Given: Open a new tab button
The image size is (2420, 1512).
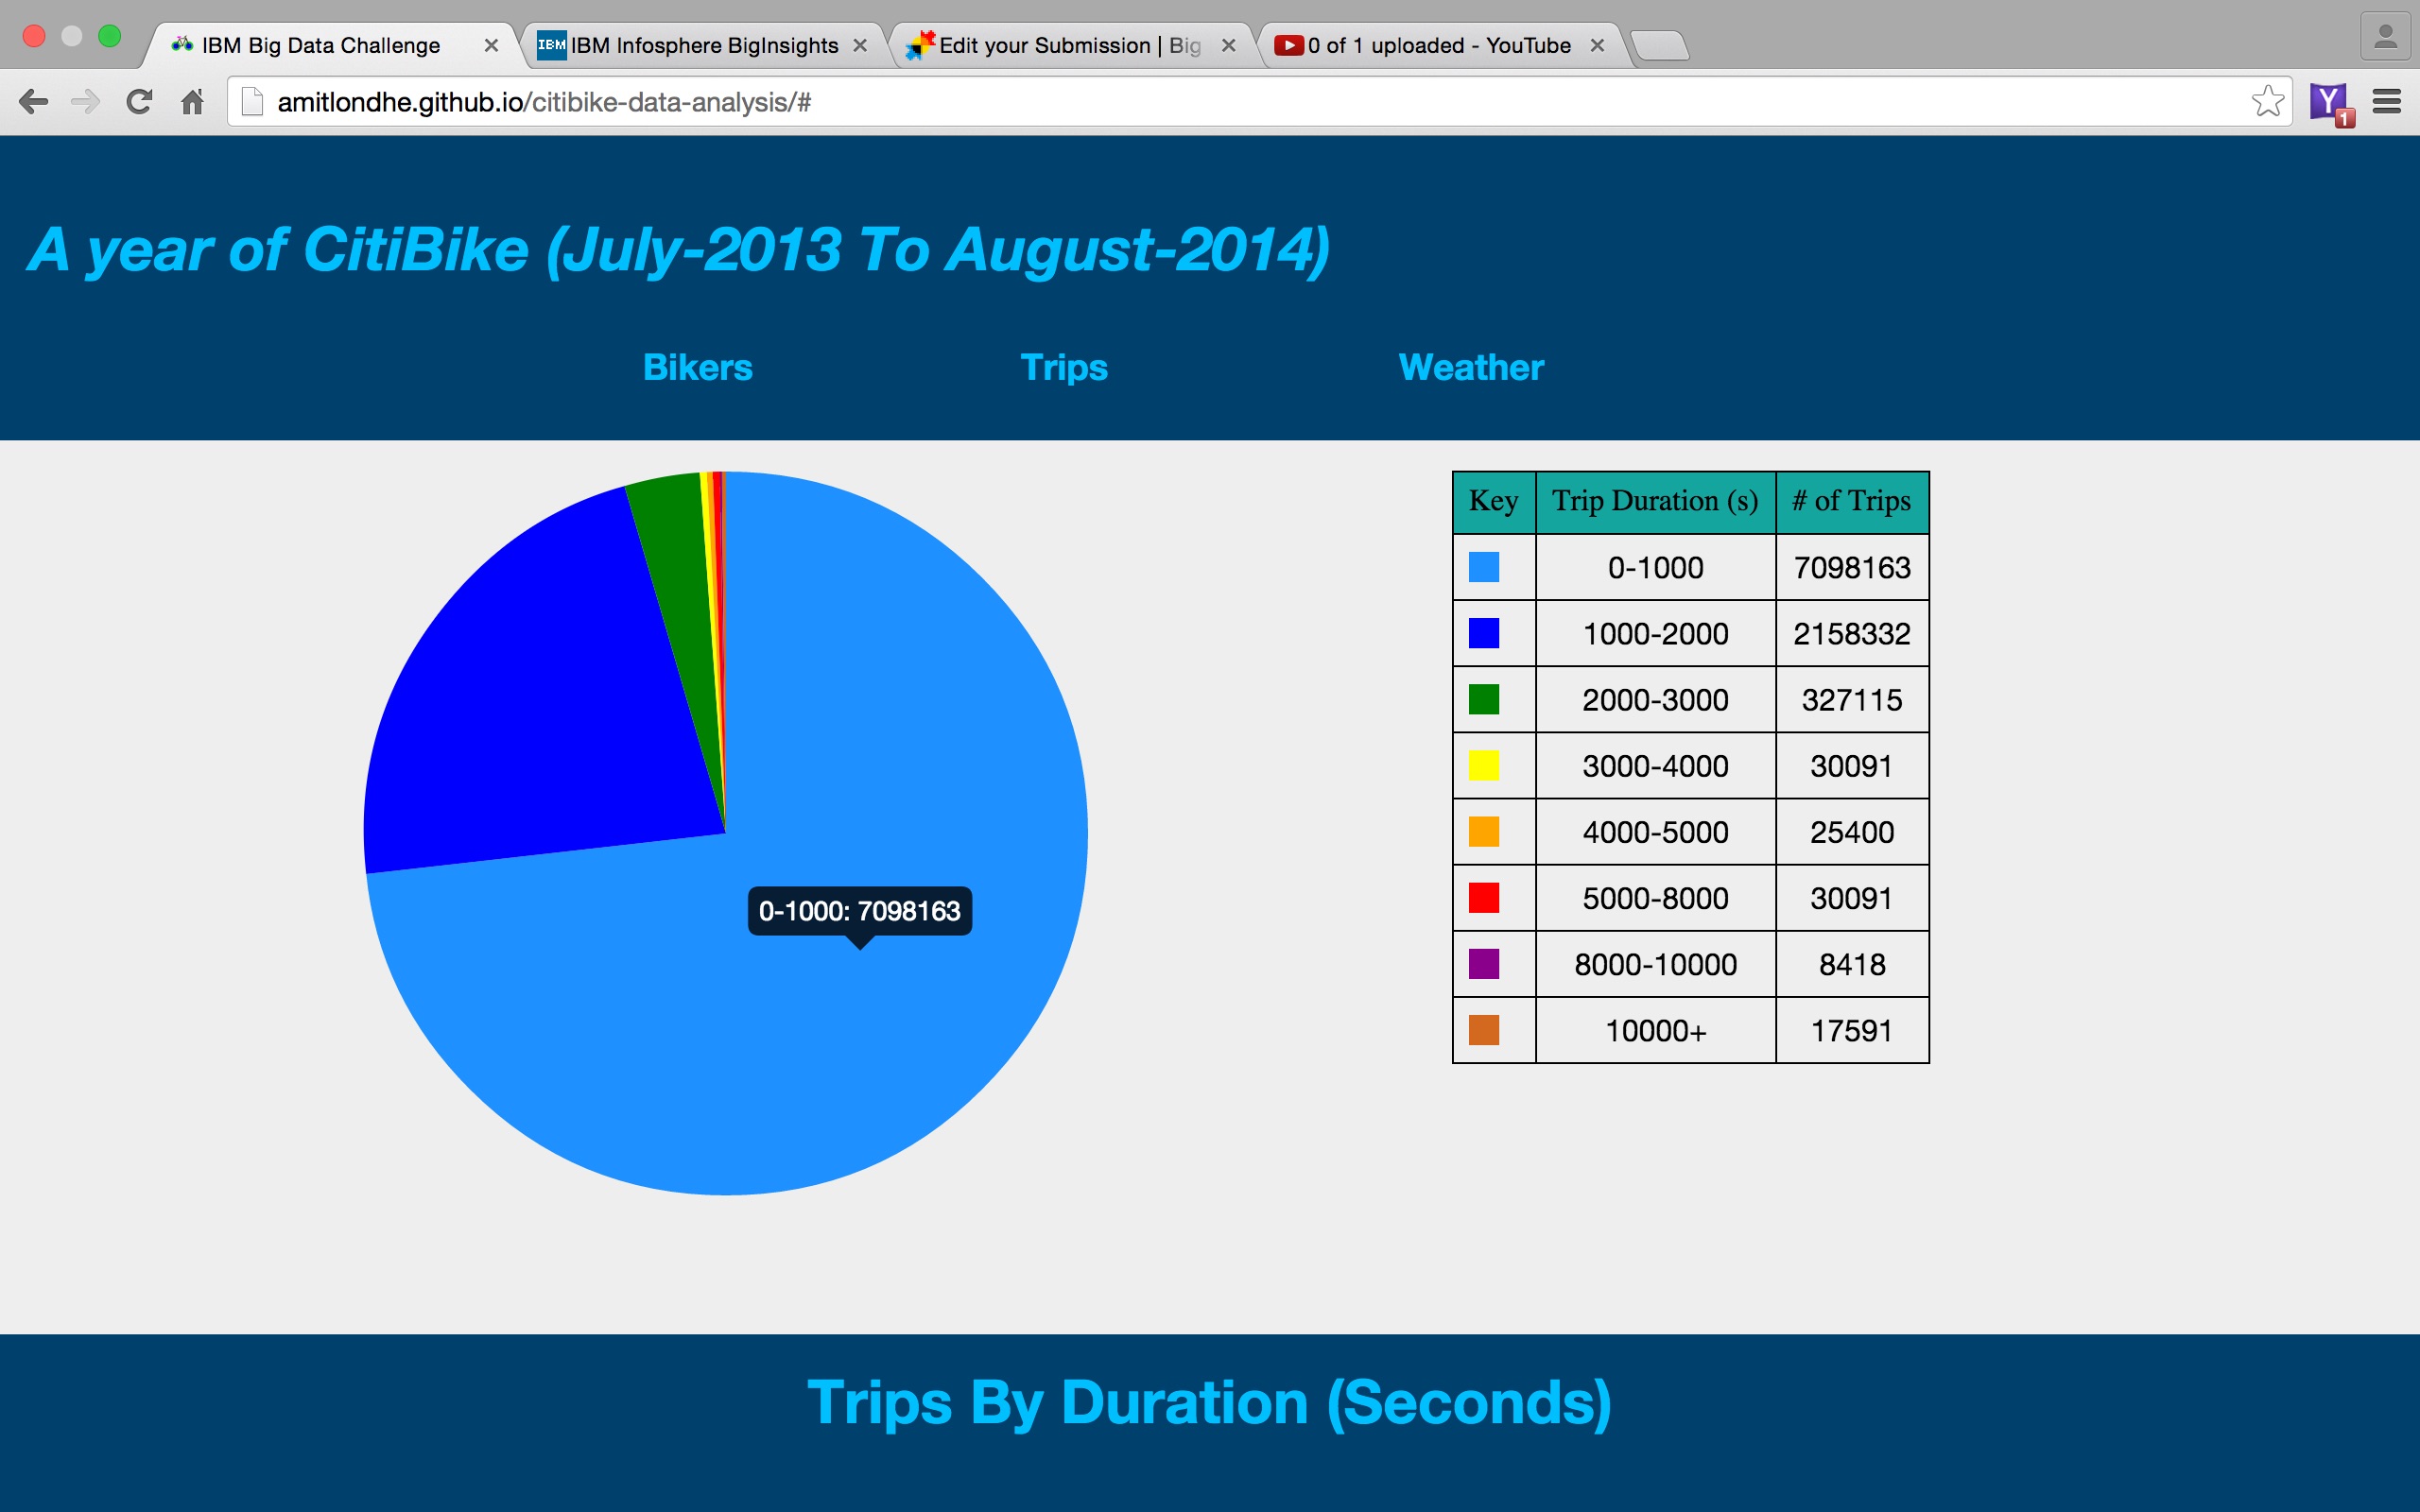Looking at the screenshot, I should pos(1660,46).
